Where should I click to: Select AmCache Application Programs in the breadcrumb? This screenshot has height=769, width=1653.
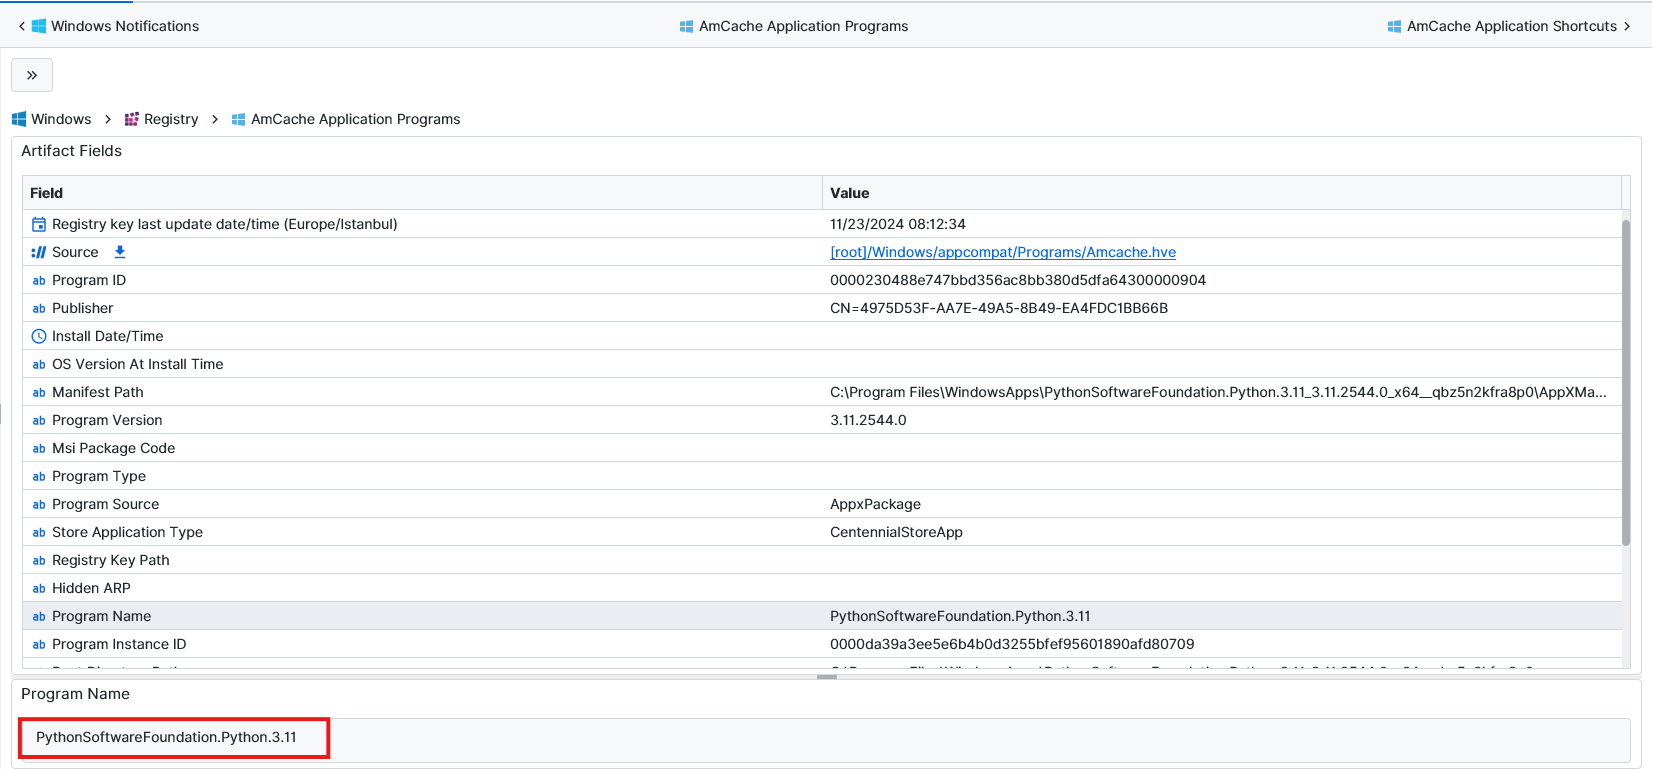[x=355, y=119]
